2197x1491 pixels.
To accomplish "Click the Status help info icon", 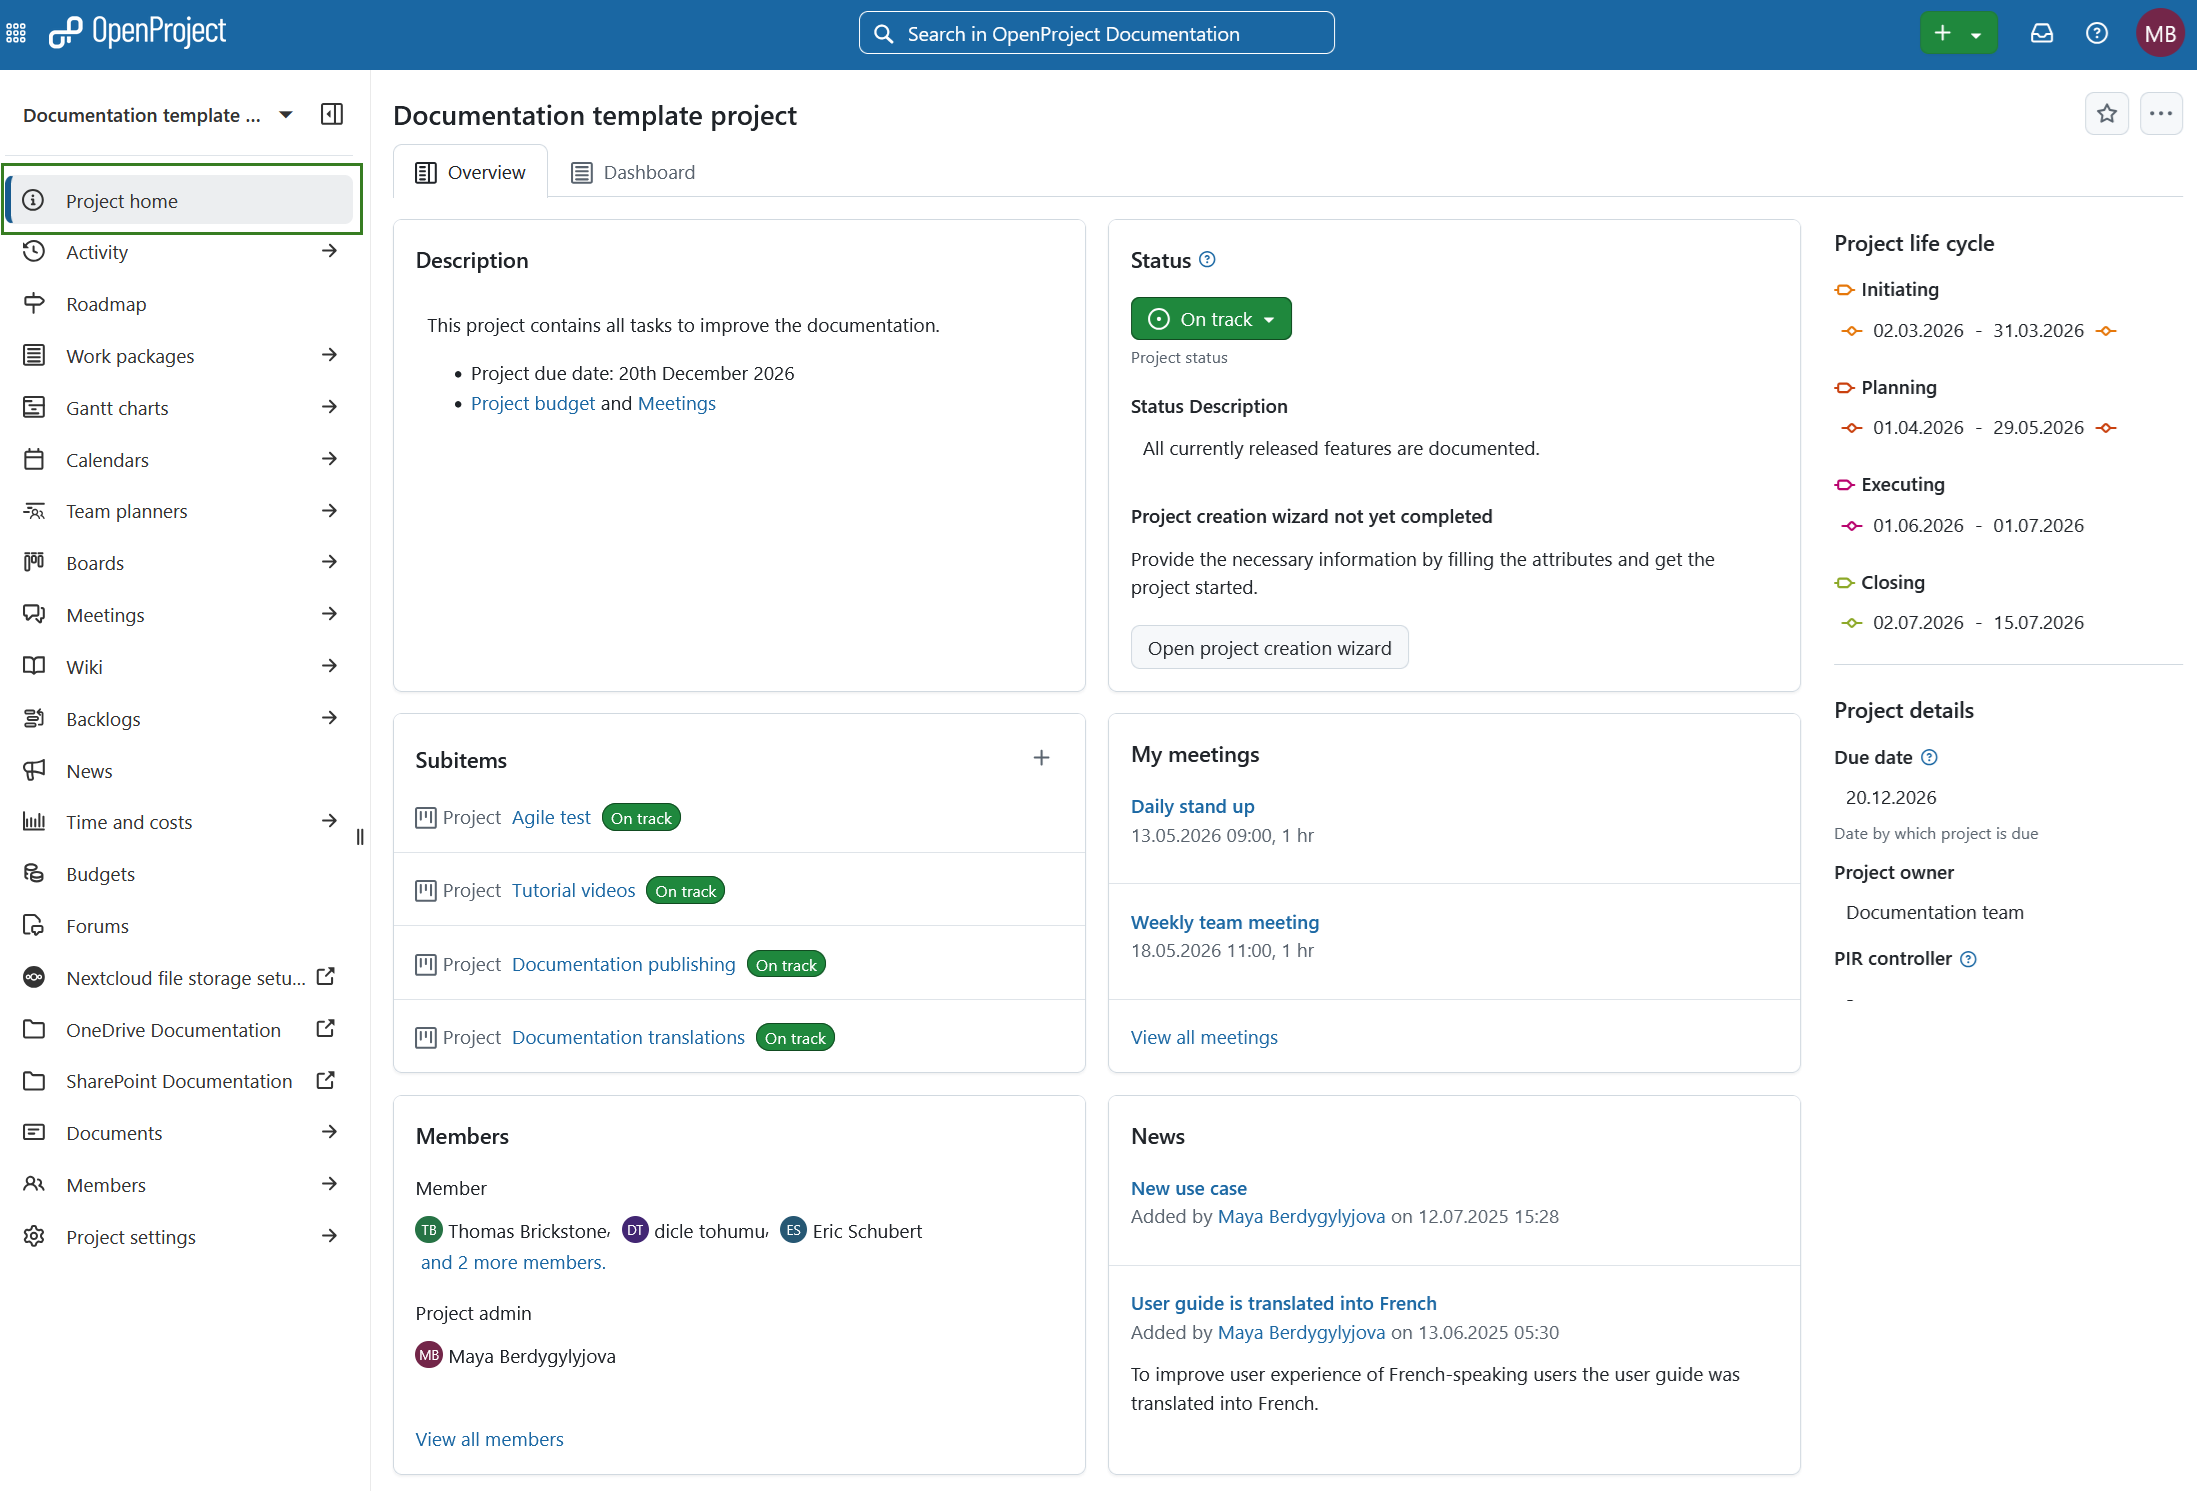I will 1207,260.
